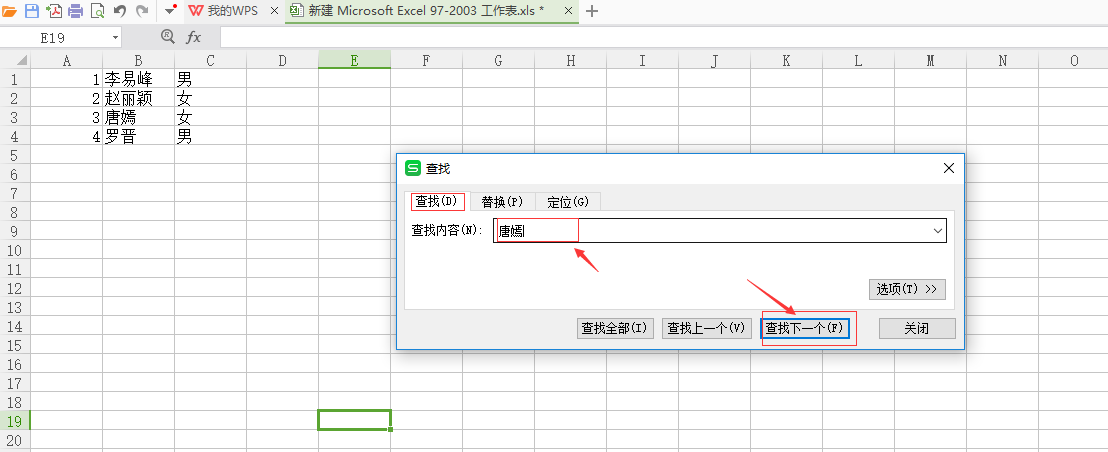
Task: Select column C header
Action: (211, 61)
